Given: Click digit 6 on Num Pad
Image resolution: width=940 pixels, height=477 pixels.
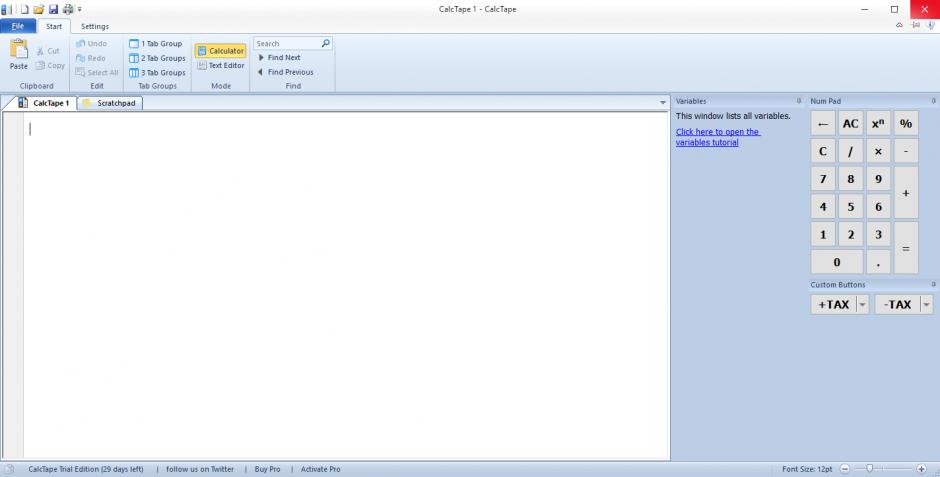Looking at the screenshot, I should pos(878,207).
